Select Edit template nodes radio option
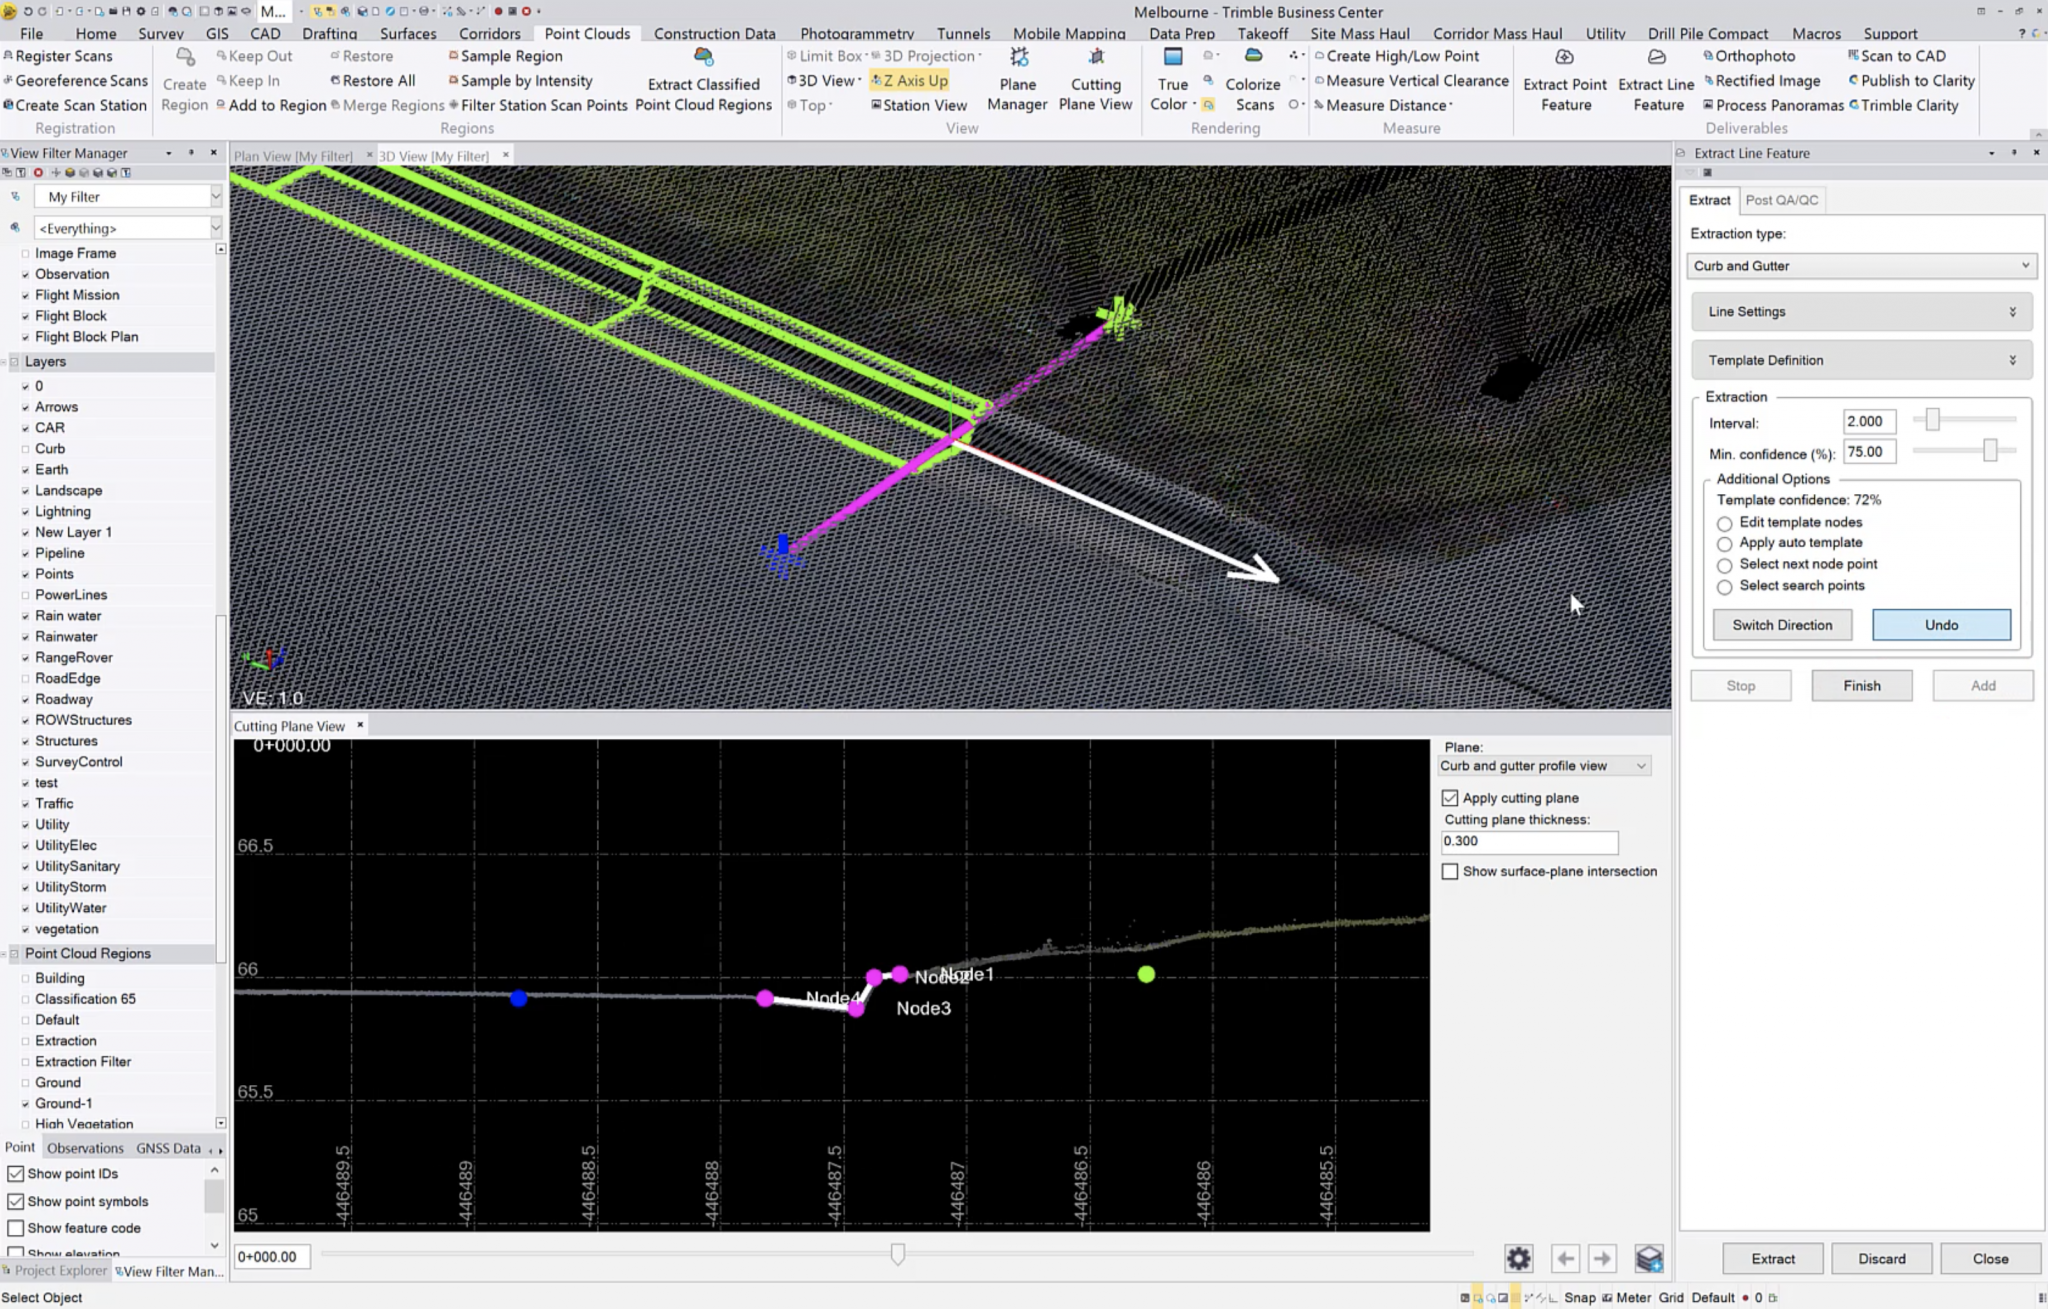Viewport: 2048px width, 1309px height. pos(1724,523)
